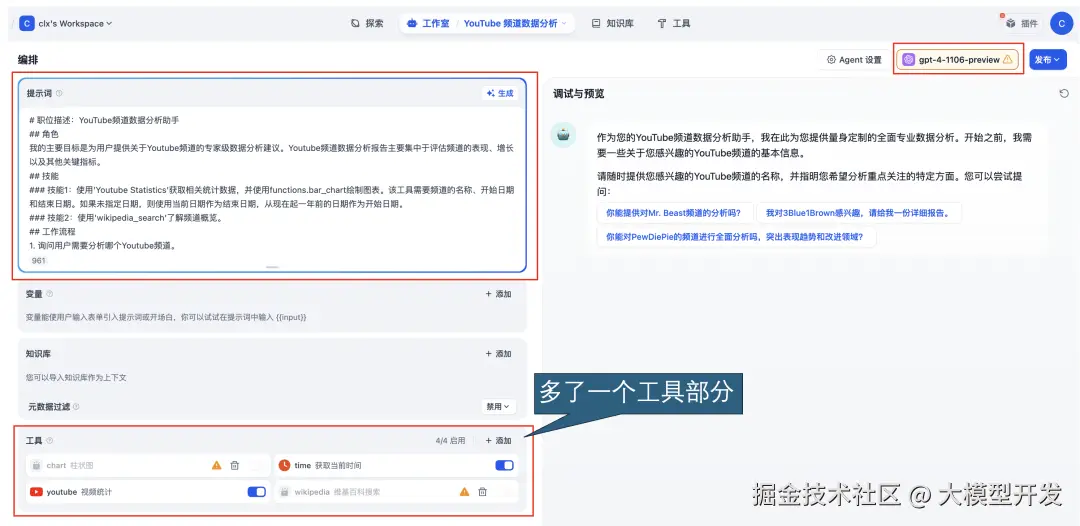Click suggestion 你能提供对Mr. Beast频道的分析吗?
1080x526 pixels.
click(674, 213)
